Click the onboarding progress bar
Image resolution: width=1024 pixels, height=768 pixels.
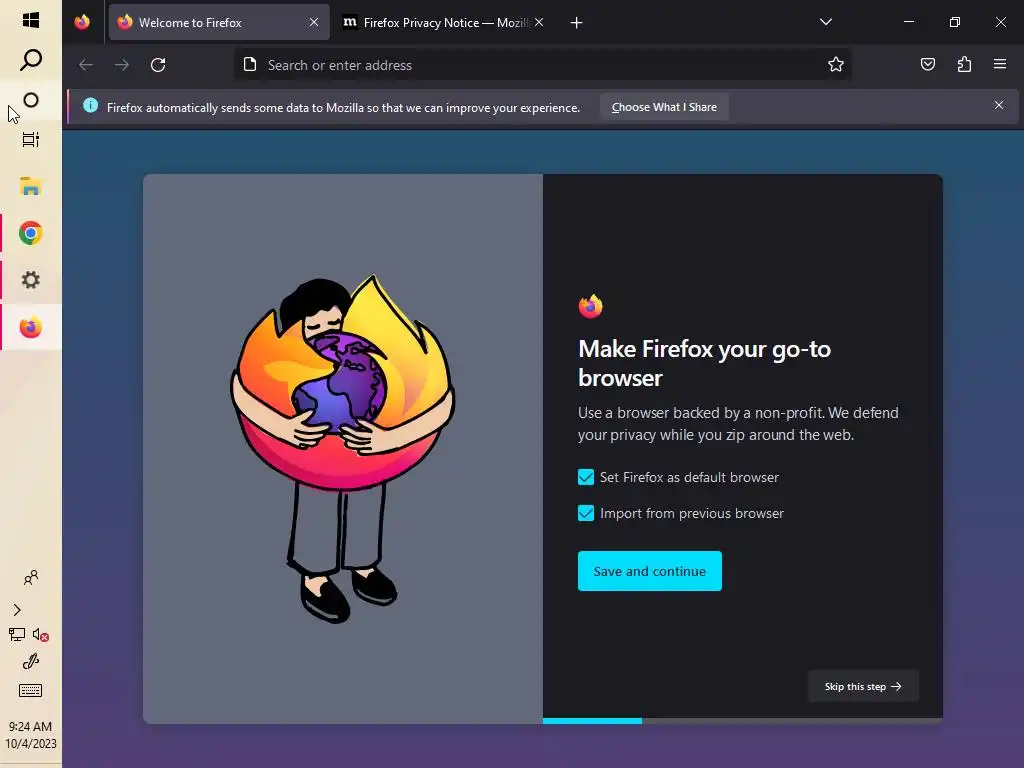743,721
